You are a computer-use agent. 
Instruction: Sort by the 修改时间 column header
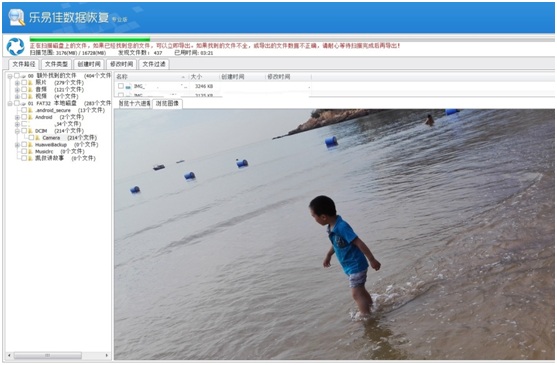(288, 77)
